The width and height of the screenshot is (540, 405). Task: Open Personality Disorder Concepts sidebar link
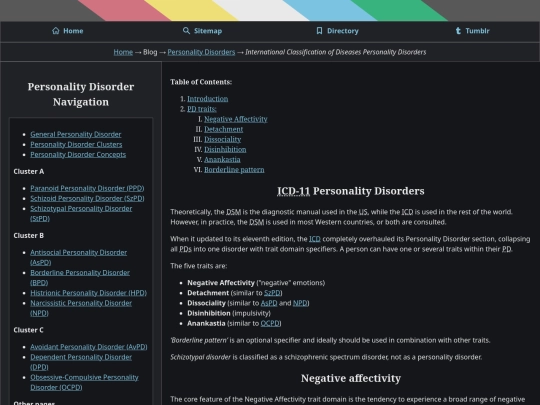pos(78,155)
